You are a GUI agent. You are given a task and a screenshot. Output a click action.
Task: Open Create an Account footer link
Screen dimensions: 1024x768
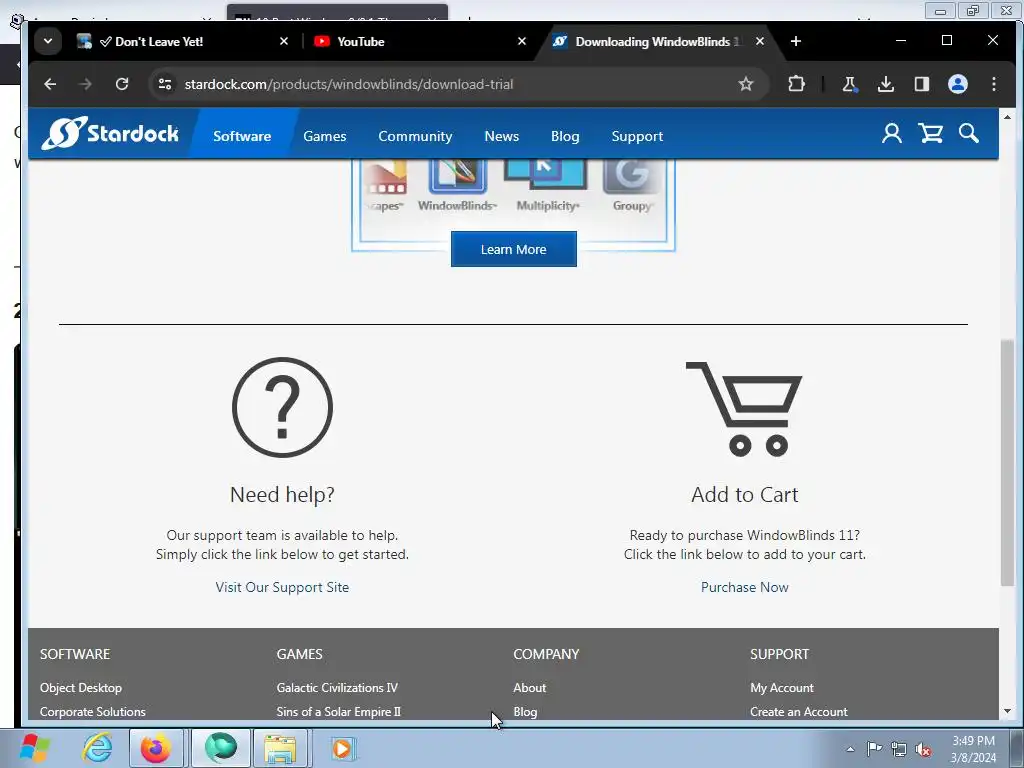pos(799,712)
